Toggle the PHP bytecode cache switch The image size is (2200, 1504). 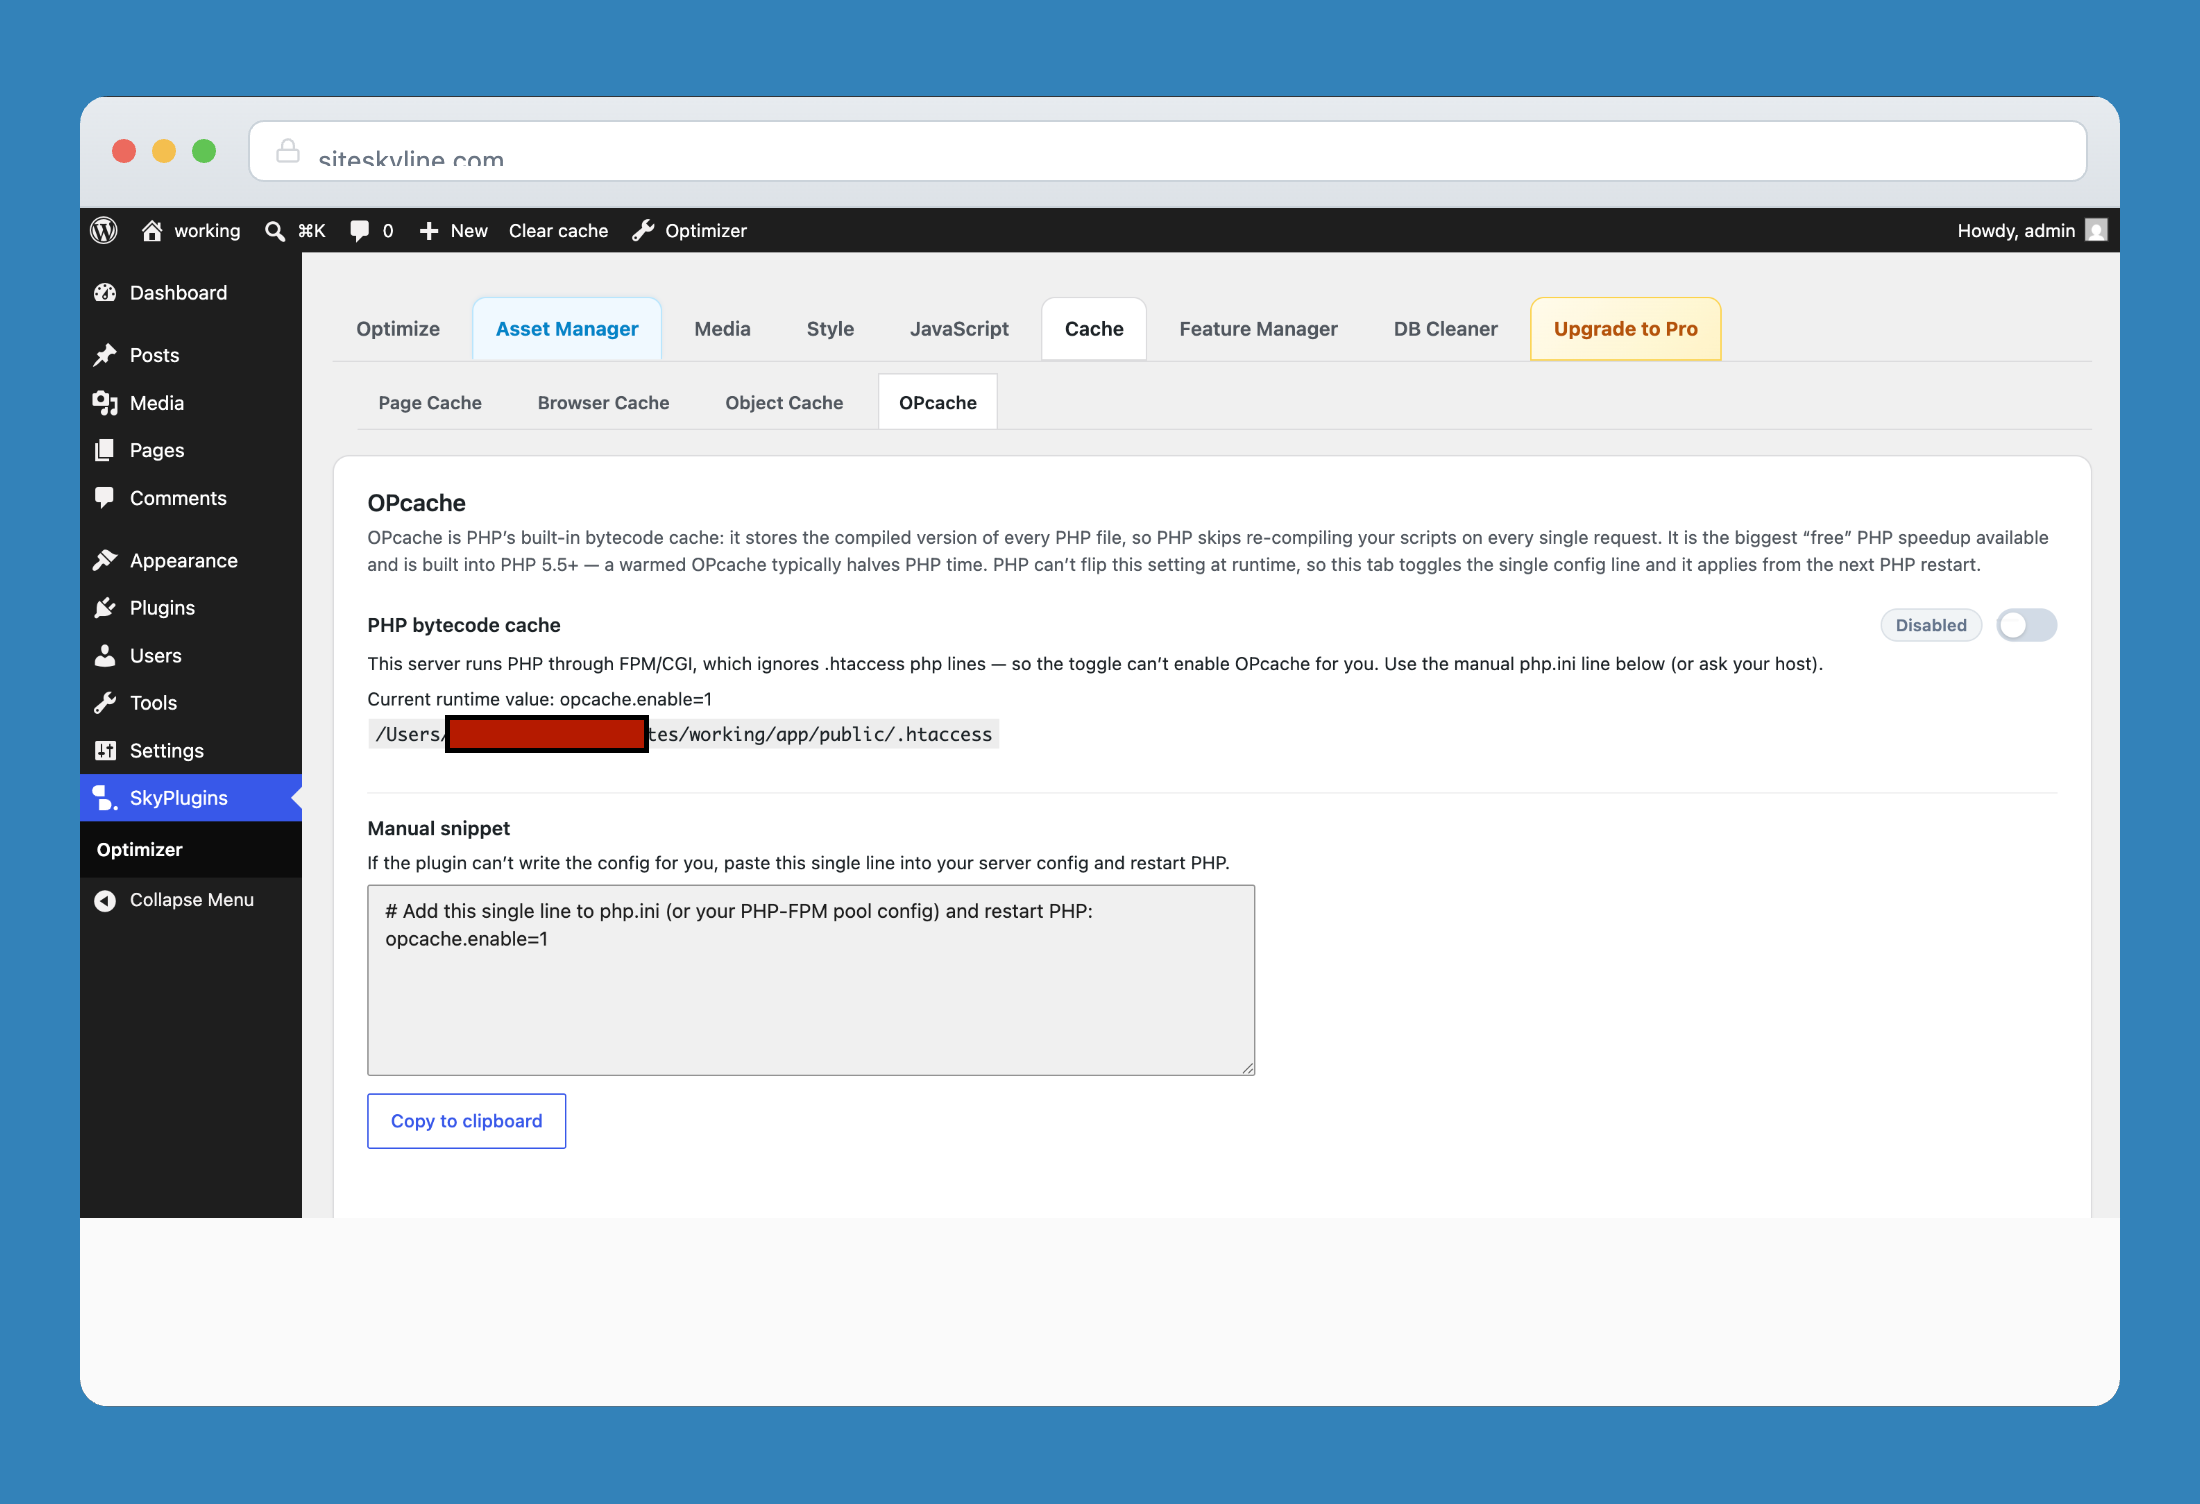pyautogui.click(x=2027, y=625)
